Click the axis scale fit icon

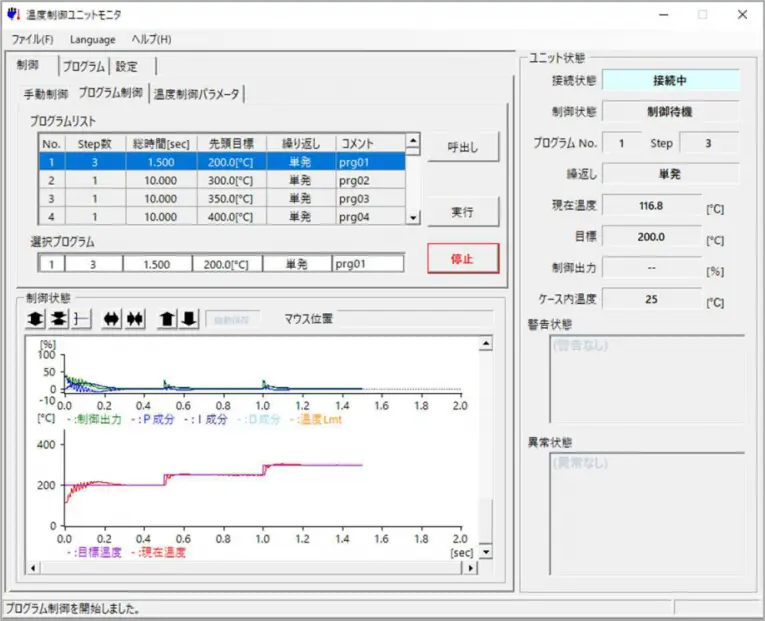81,318
